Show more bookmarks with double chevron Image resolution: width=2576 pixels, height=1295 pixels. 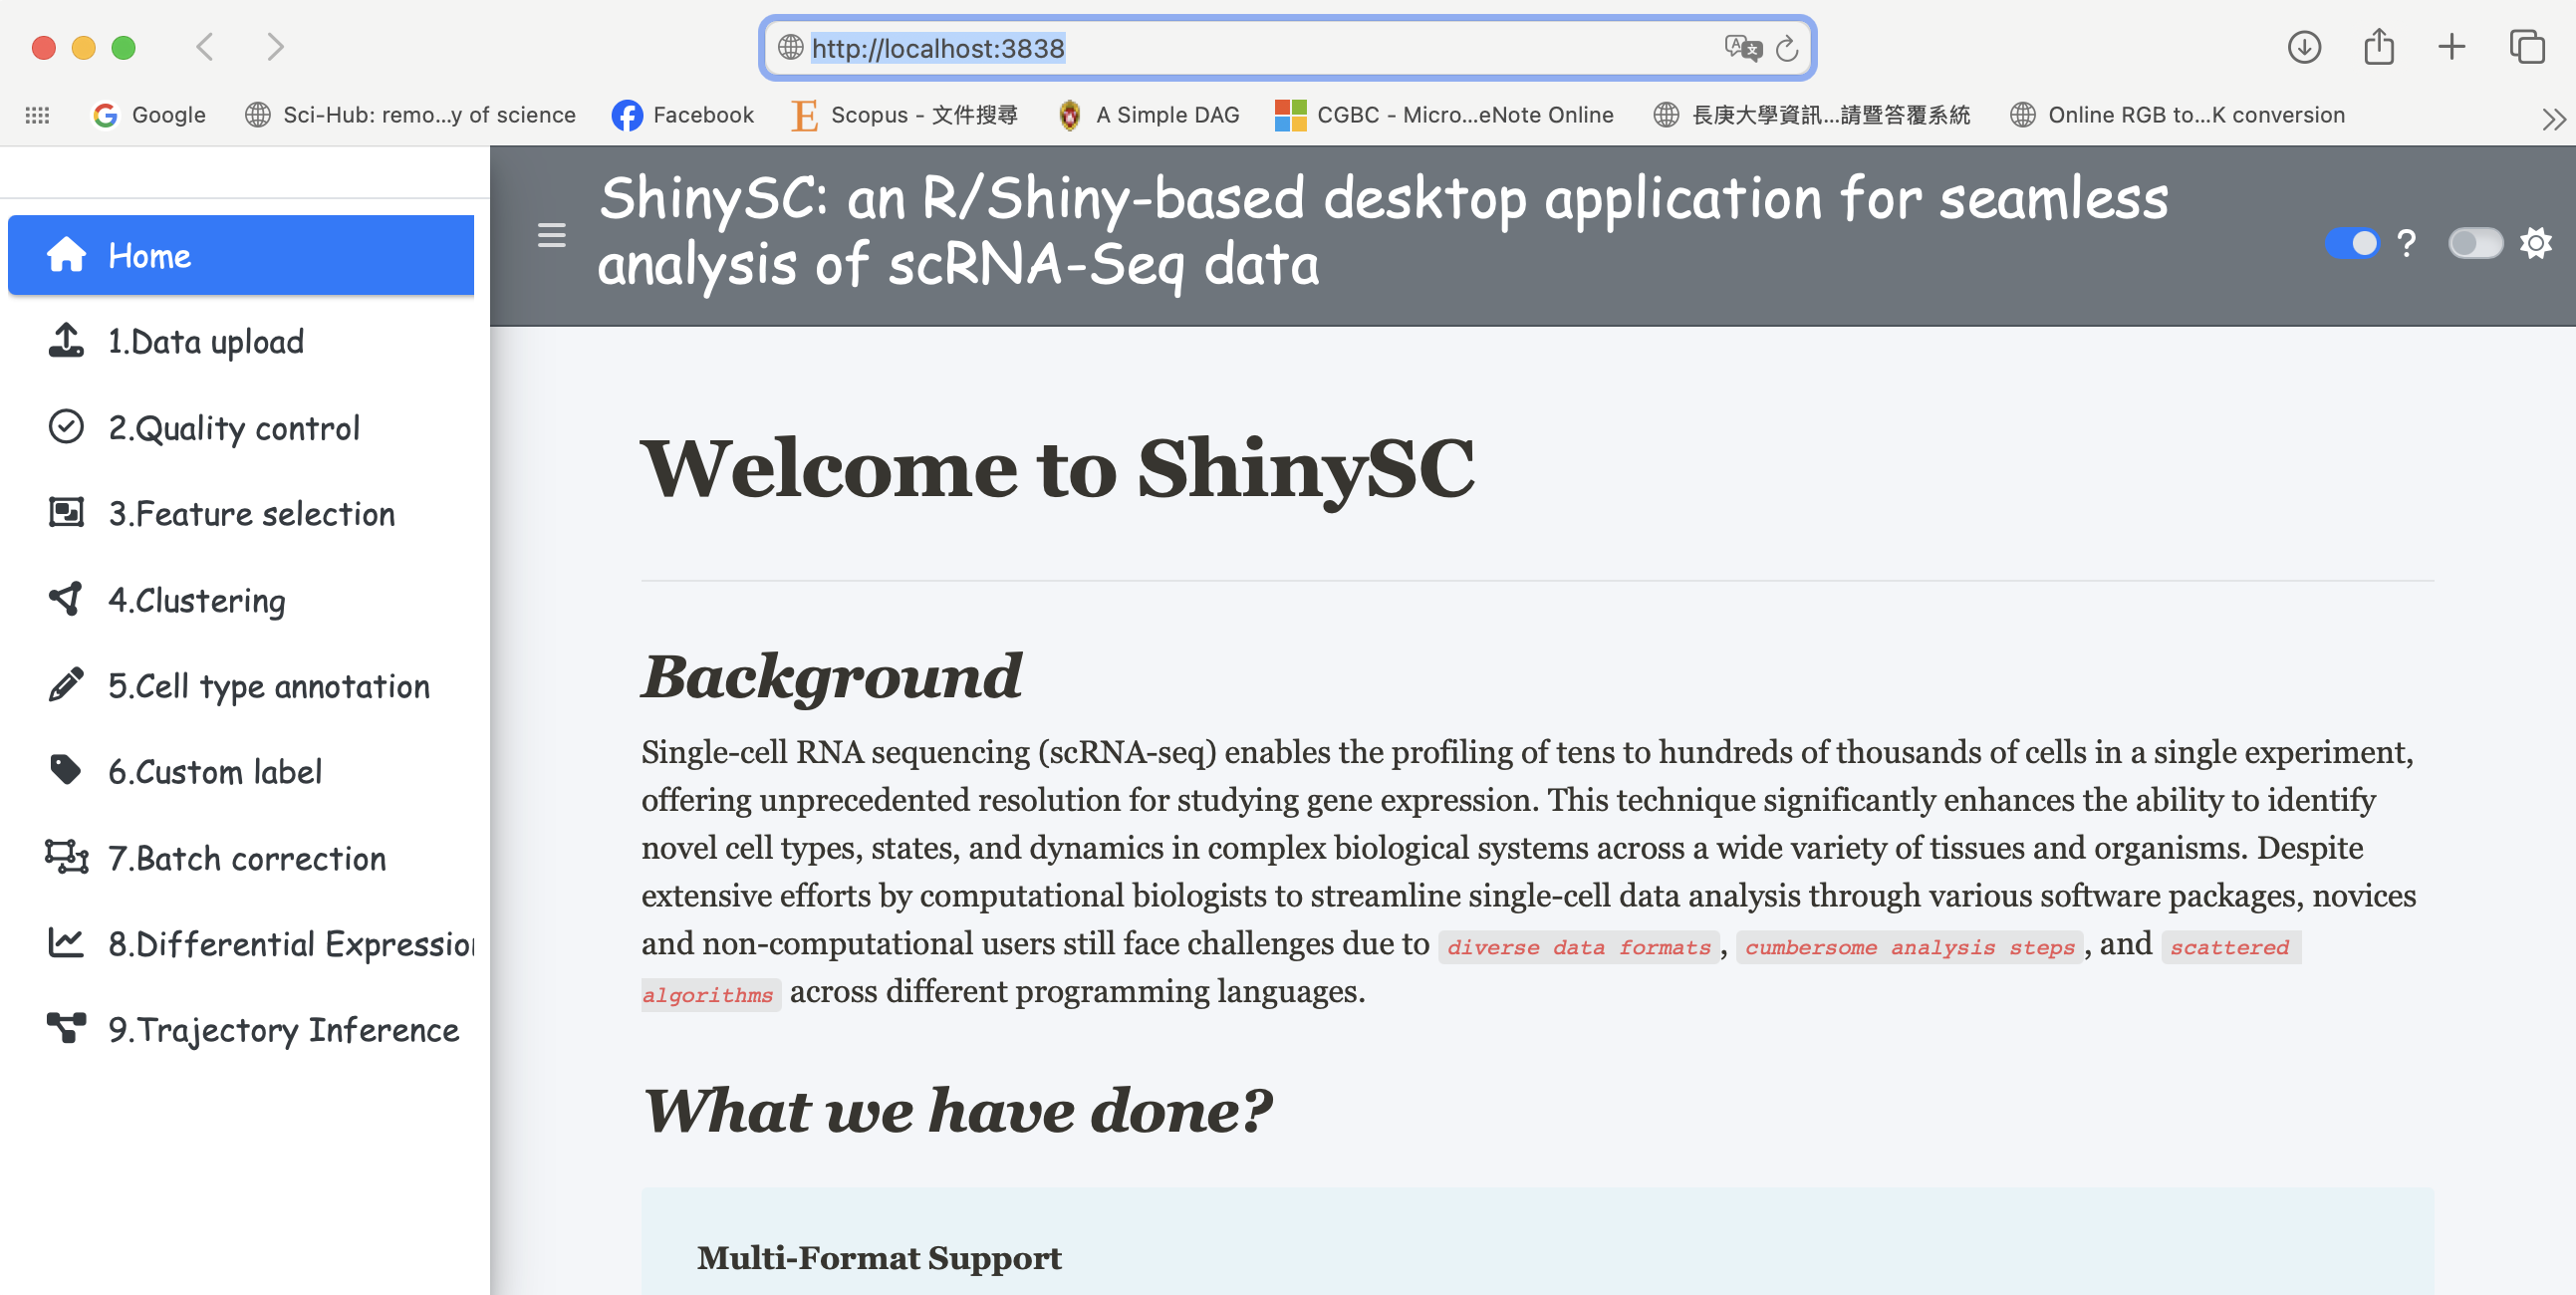2553,119
